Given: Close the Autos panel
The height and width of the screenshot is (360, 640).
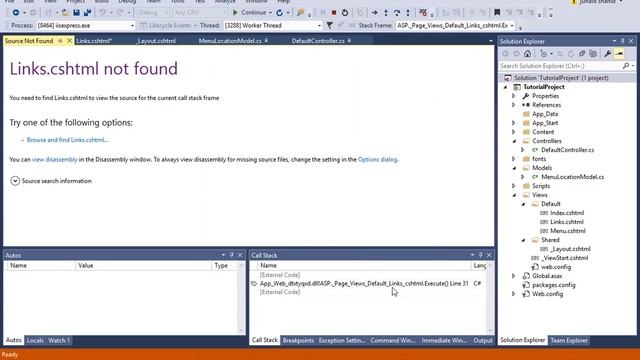Looking at the screenshot, I should pos(240,255).
